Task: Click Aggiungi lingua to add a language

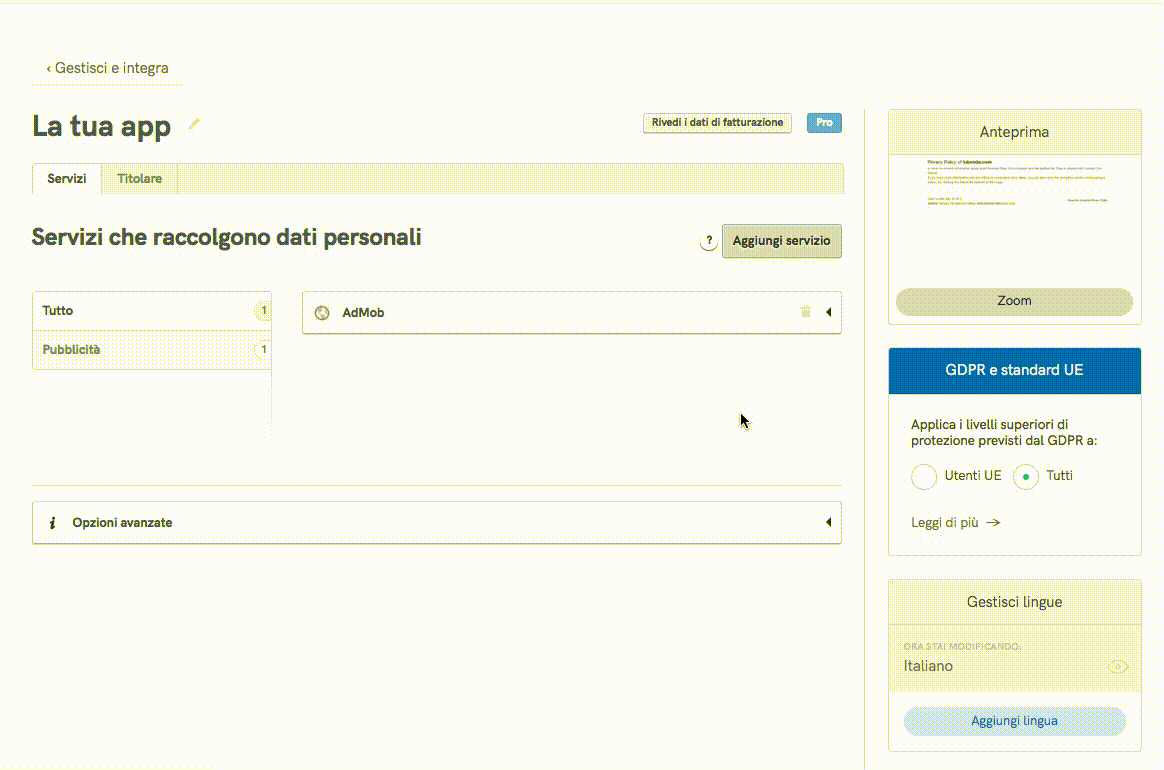Action: (x=1014, y=720)
